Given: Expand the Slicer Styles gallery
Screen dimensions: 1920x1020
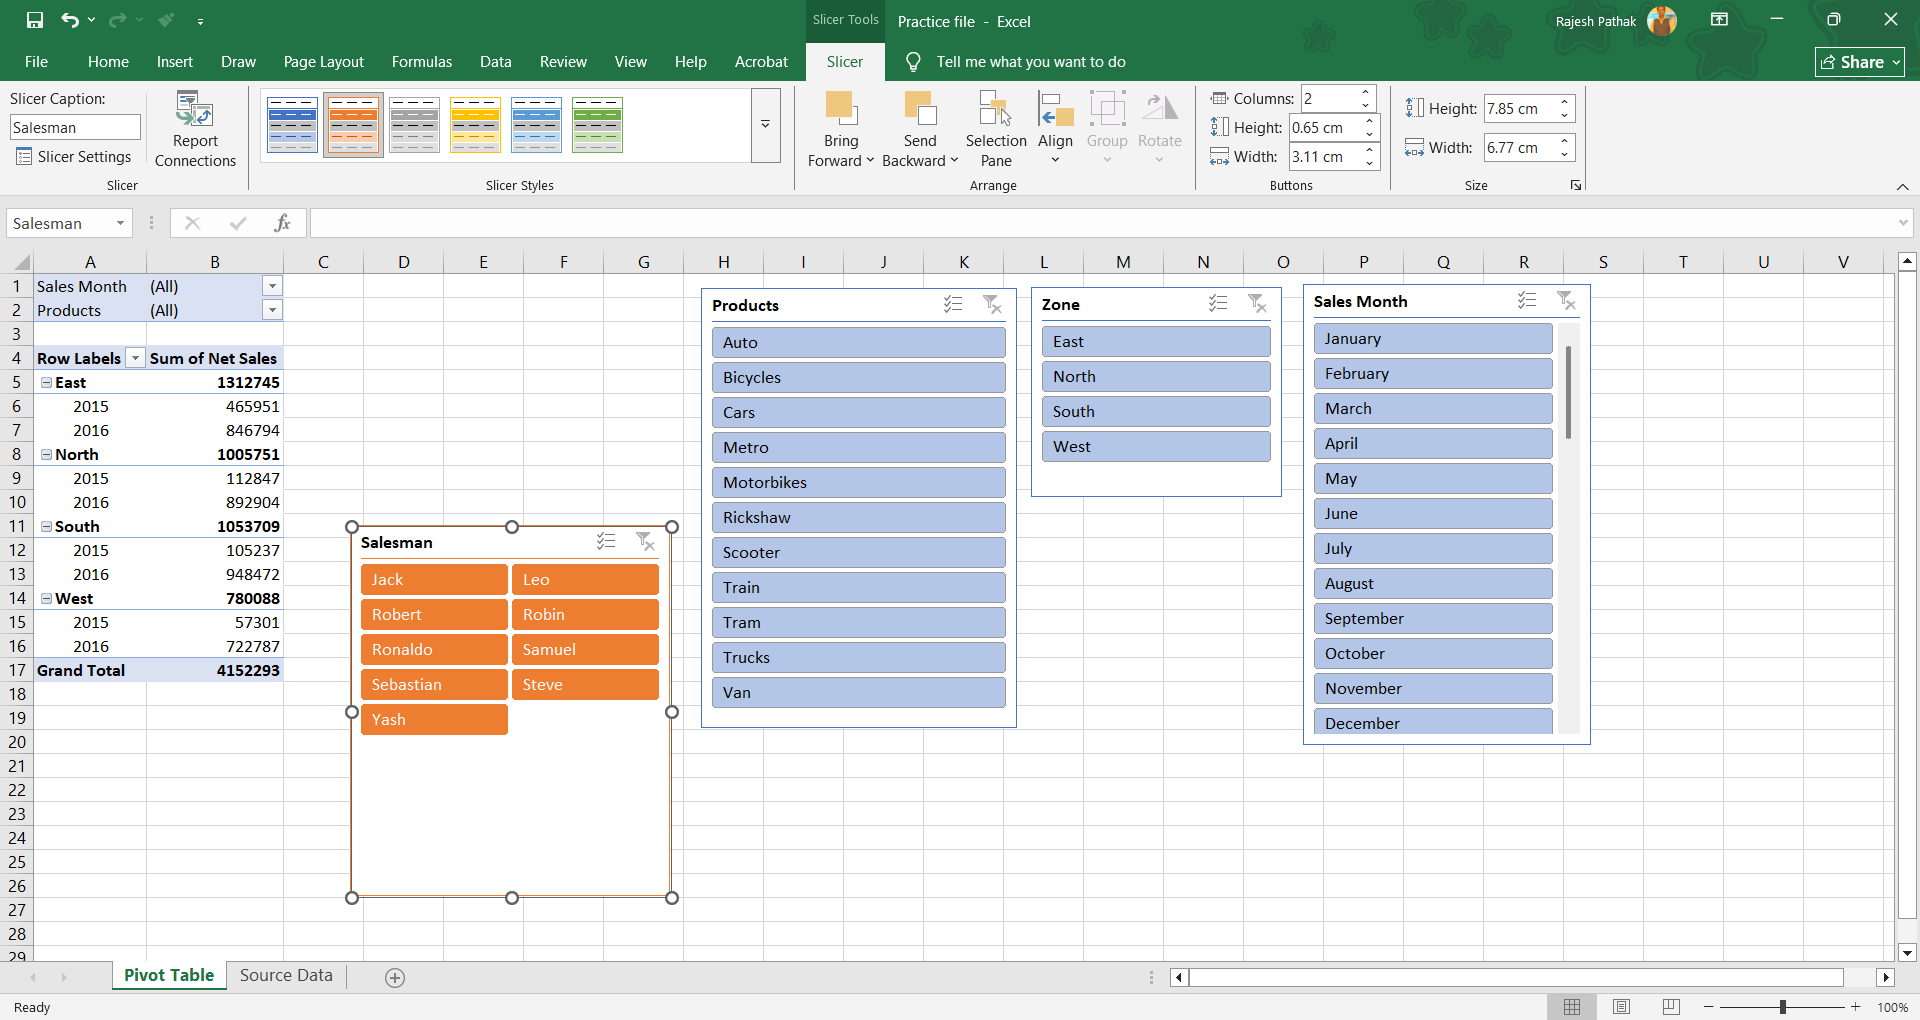Looking at the screenshot, I should (765, 125).
